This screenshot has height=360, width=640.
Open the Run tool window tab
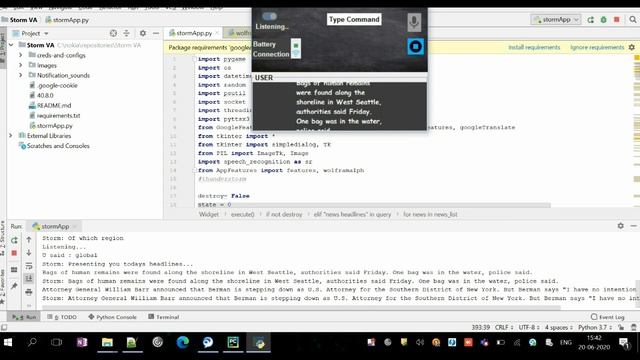coord(24,317)
